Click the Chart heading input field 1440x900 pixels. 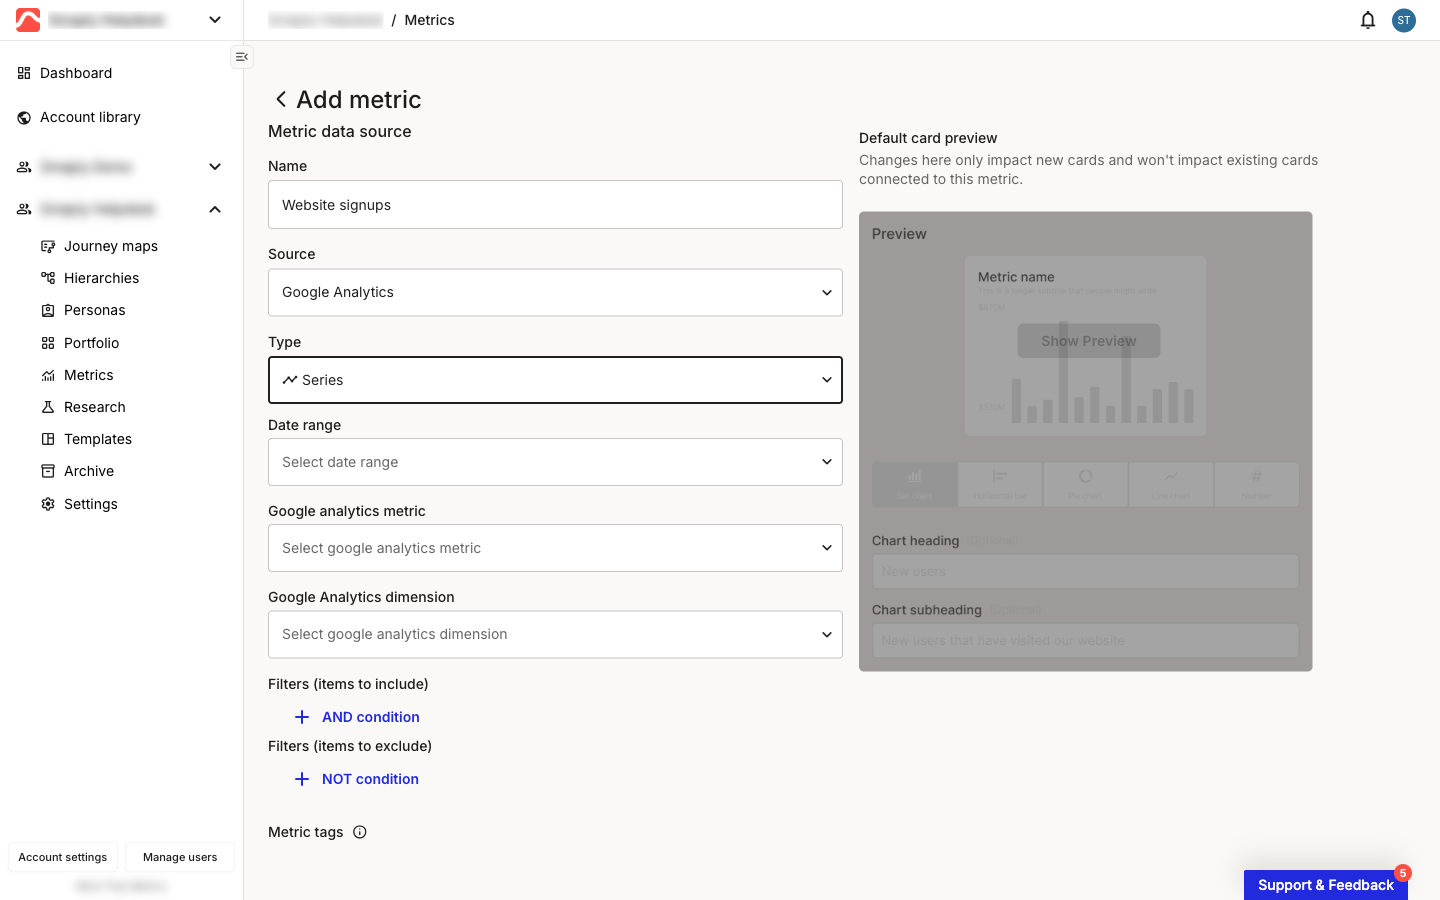tap(1085, 572)
